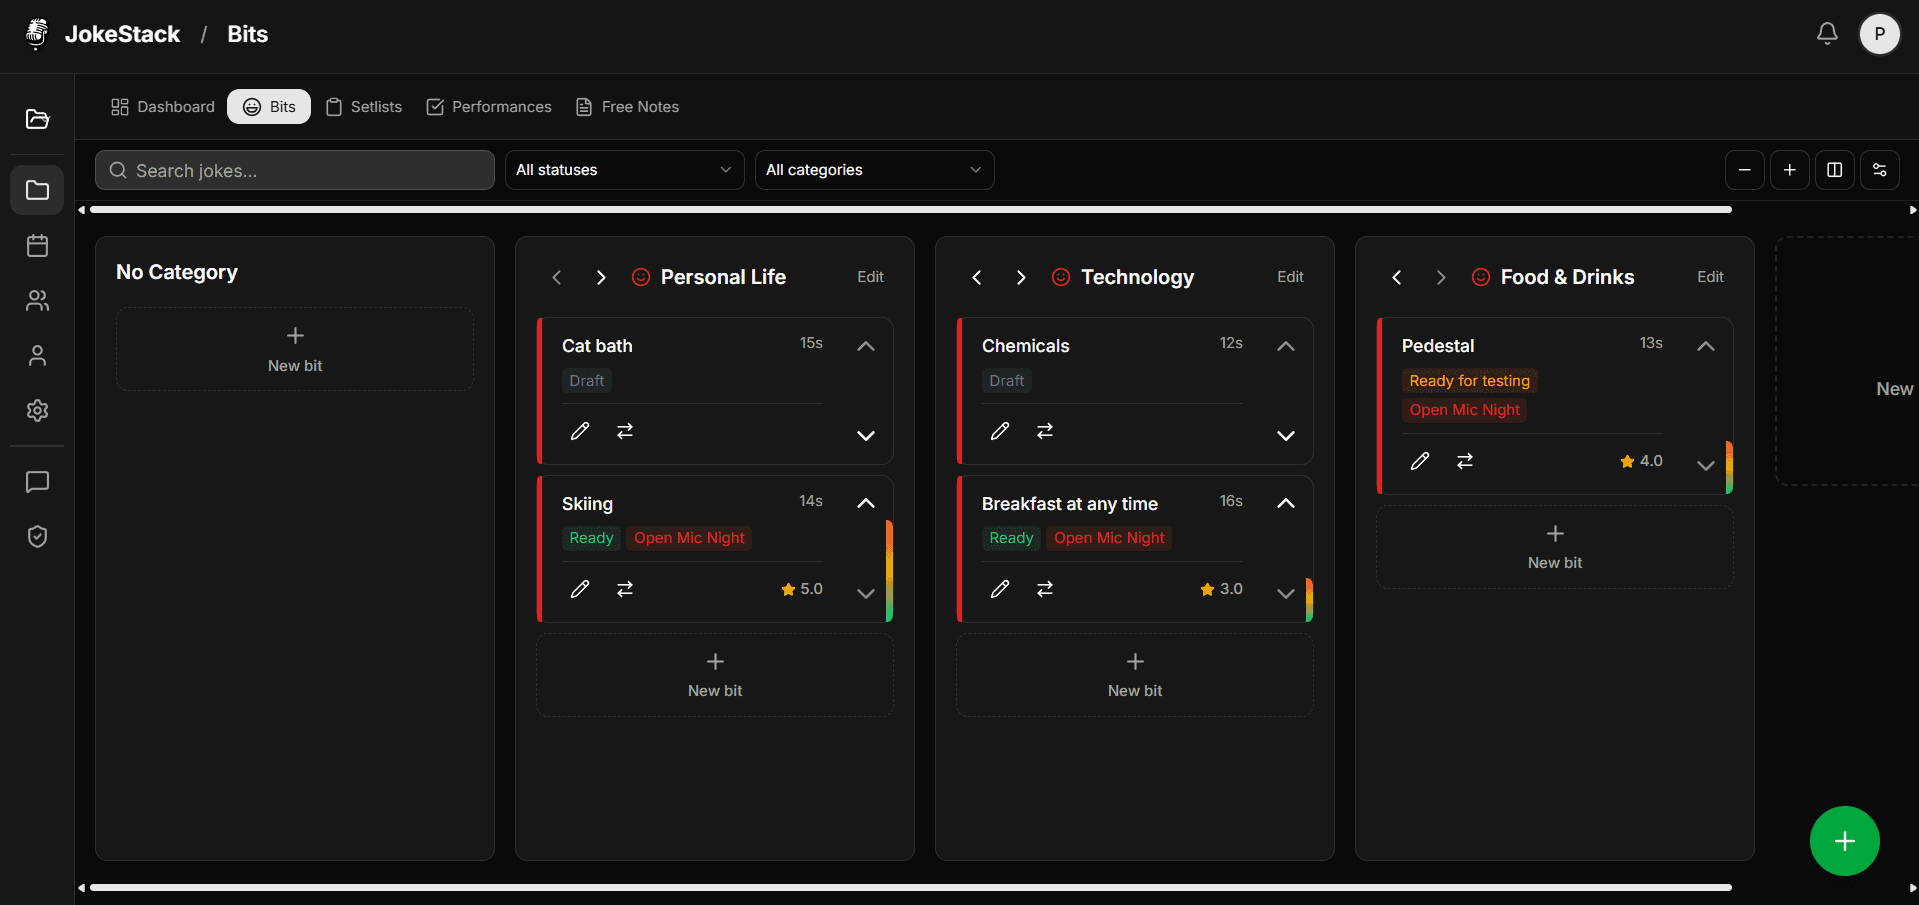Select the Bits tab
Image resolution: width=1919 pixels, height=905 pixels.
pos(269,107)
